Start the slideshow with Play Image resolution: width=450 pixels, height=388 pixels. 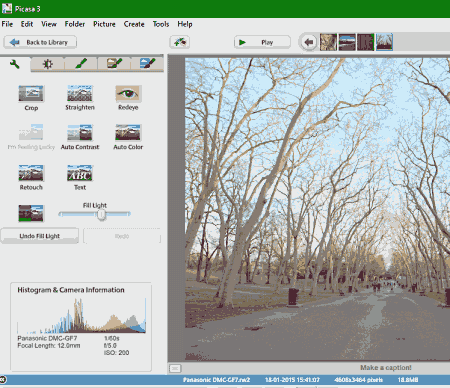click(x=262, y=42)
